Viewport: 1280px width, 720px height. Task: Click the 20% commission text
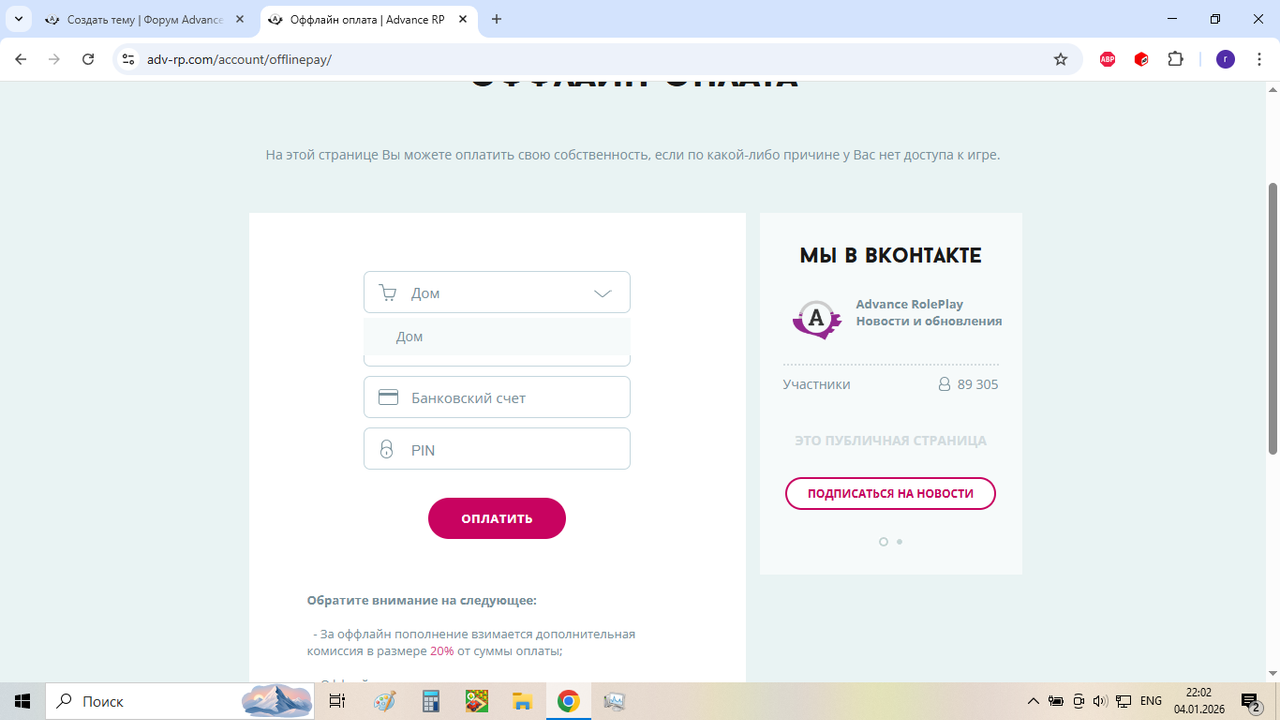coord(442,651)
